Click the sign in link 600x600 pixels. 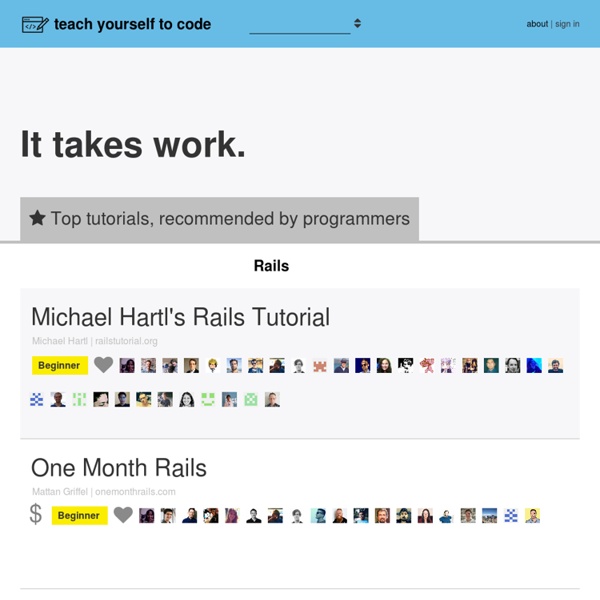coord(567,24)
